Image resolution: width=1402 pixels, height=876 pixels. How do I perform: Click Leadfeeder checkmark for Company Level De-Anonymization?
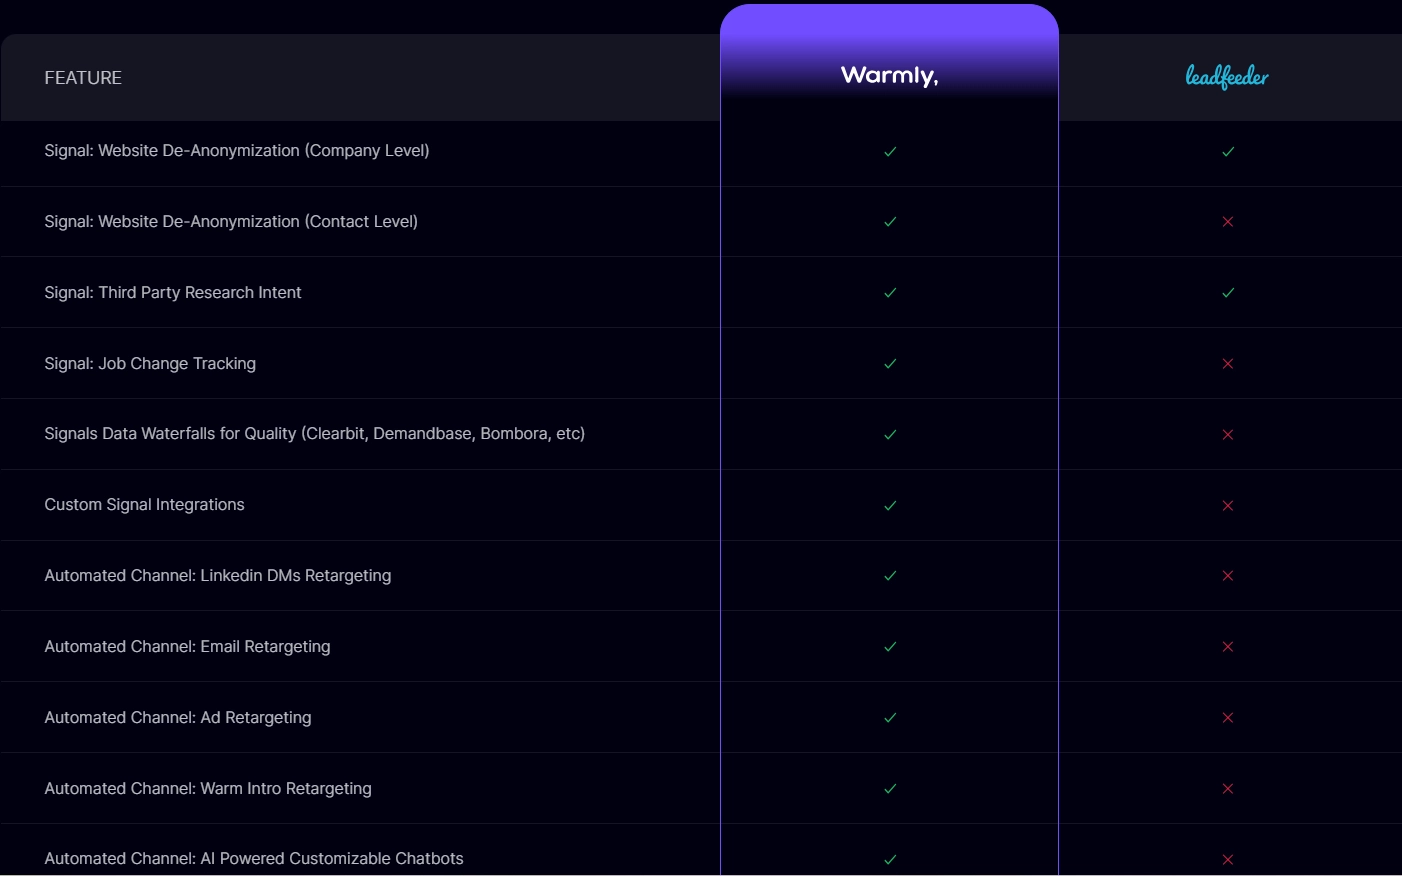coord(1228,152)
